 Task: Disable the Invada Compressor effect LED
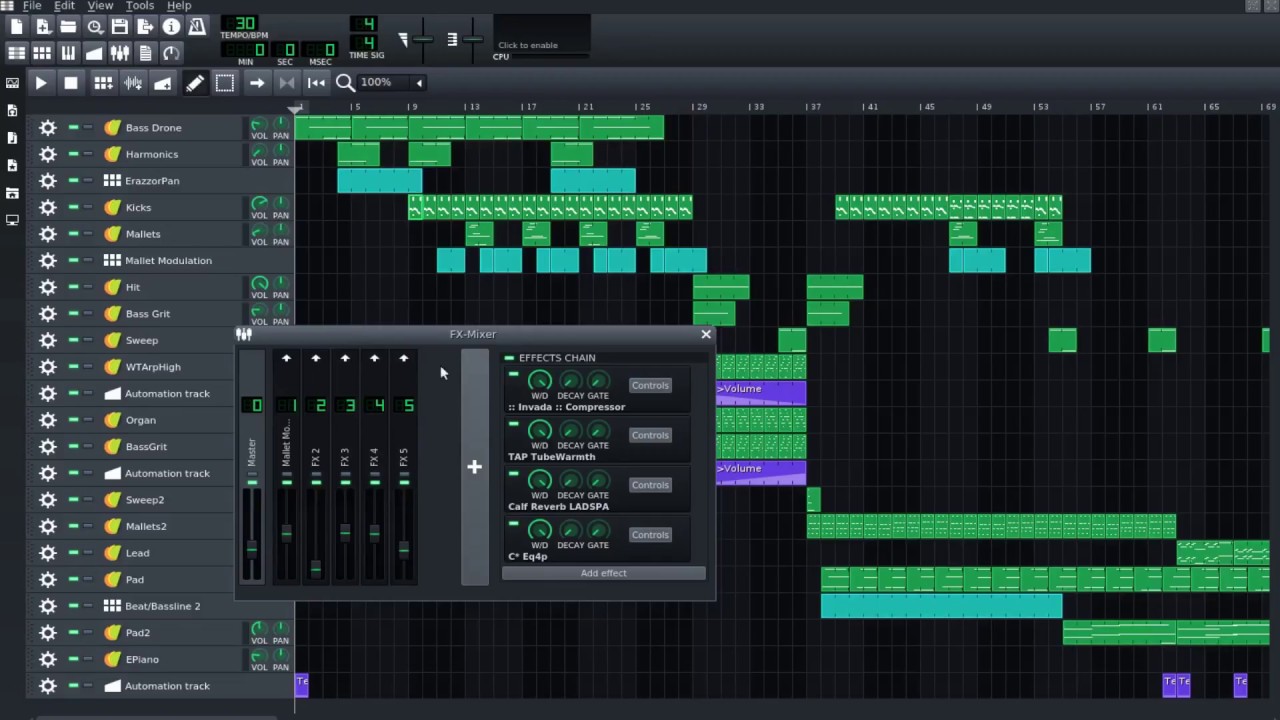514,375
